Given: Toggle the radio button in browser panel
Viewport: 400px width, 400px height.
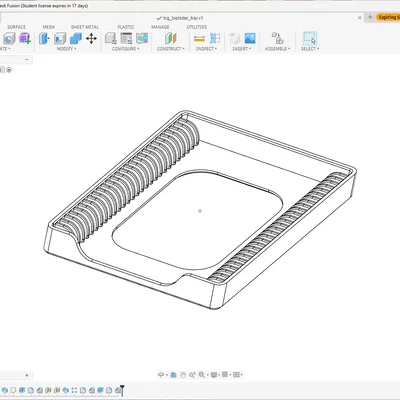Looking at the screenshot, I should 9,70.
